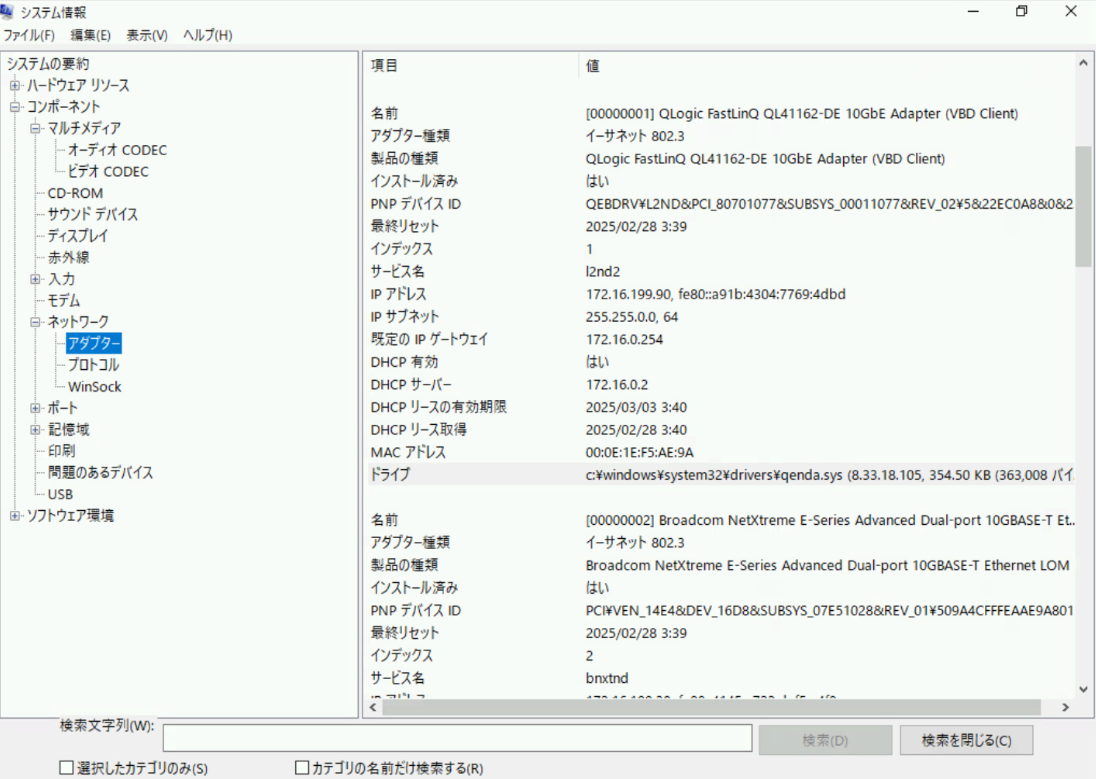
Task: Click the サービス名 value l2nd2
Action: pos(603,271)
